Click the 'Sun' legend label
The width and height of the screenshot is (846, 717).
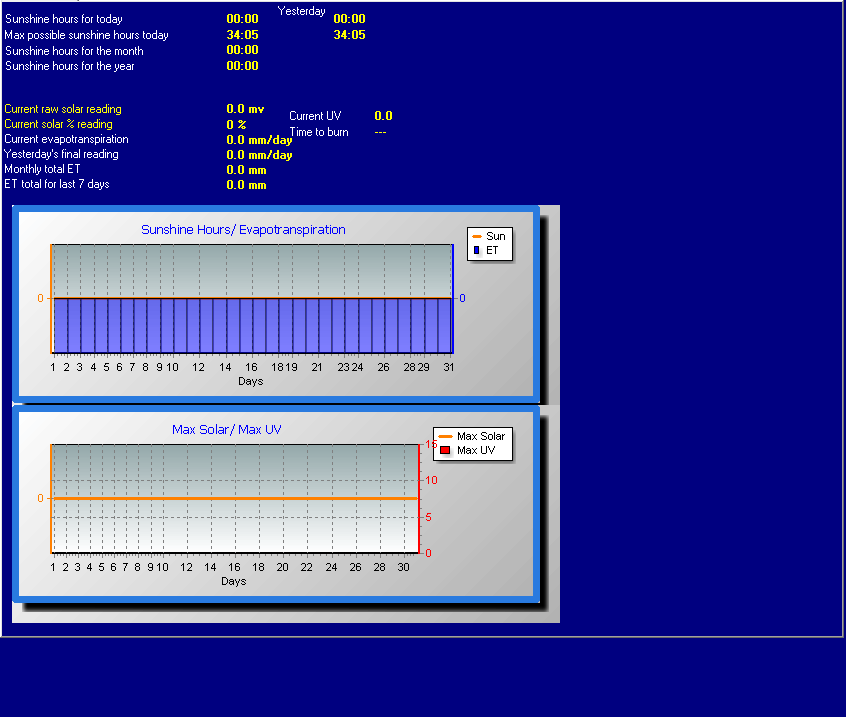[495, 236]
